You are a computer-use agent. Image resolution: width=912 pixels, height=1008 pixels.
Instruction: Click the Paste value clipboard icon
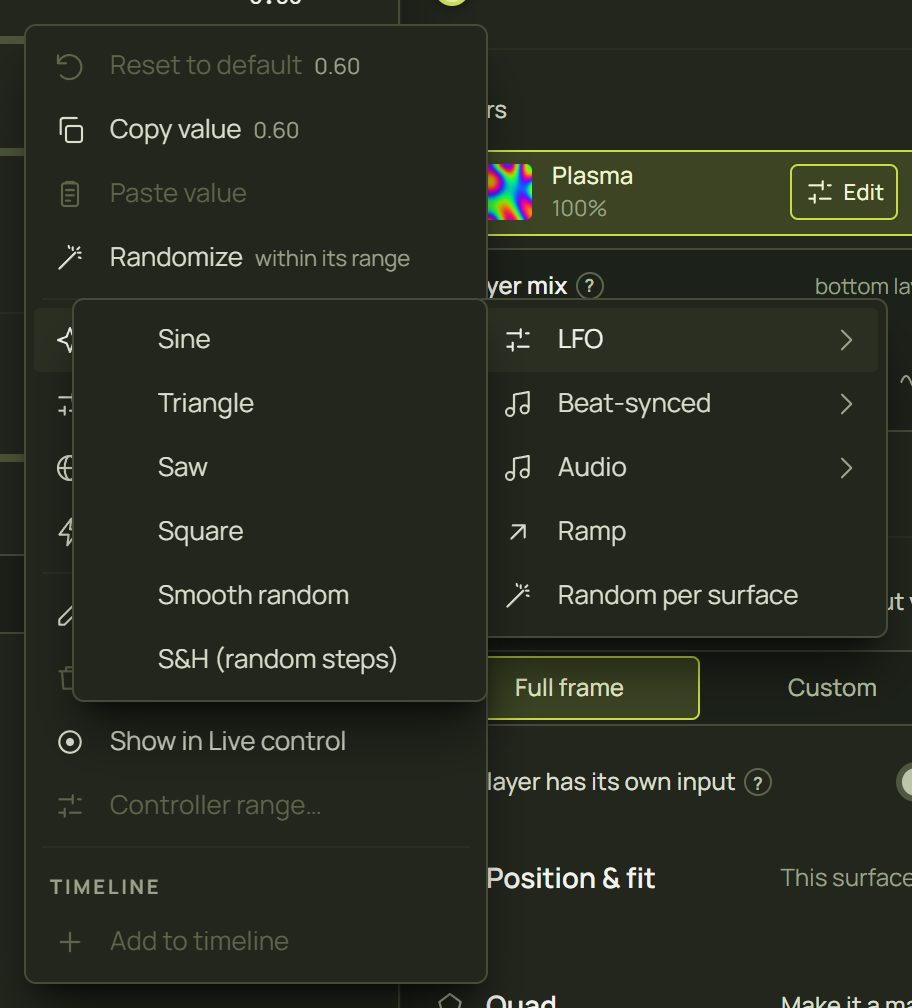(x=69, y=194)
